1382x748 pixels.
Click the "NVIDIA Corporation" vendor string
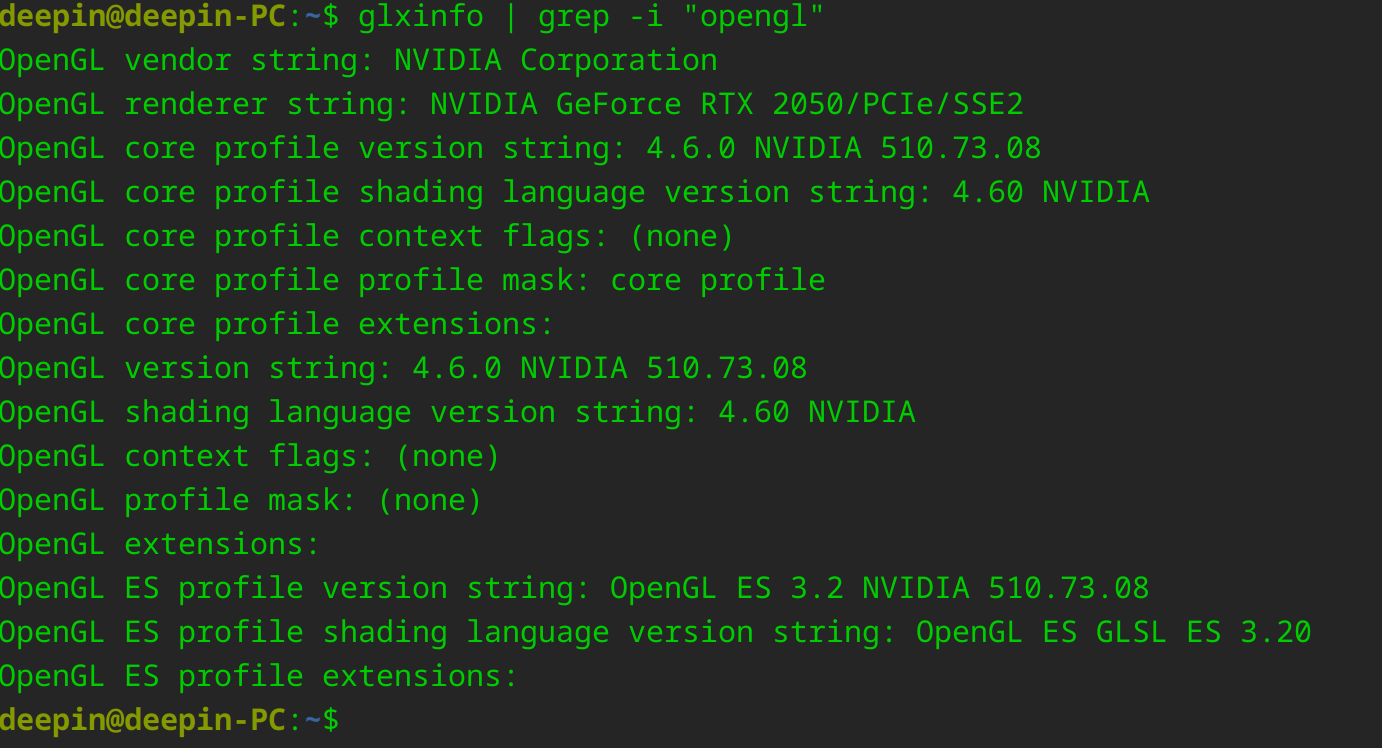click(556, 60)
